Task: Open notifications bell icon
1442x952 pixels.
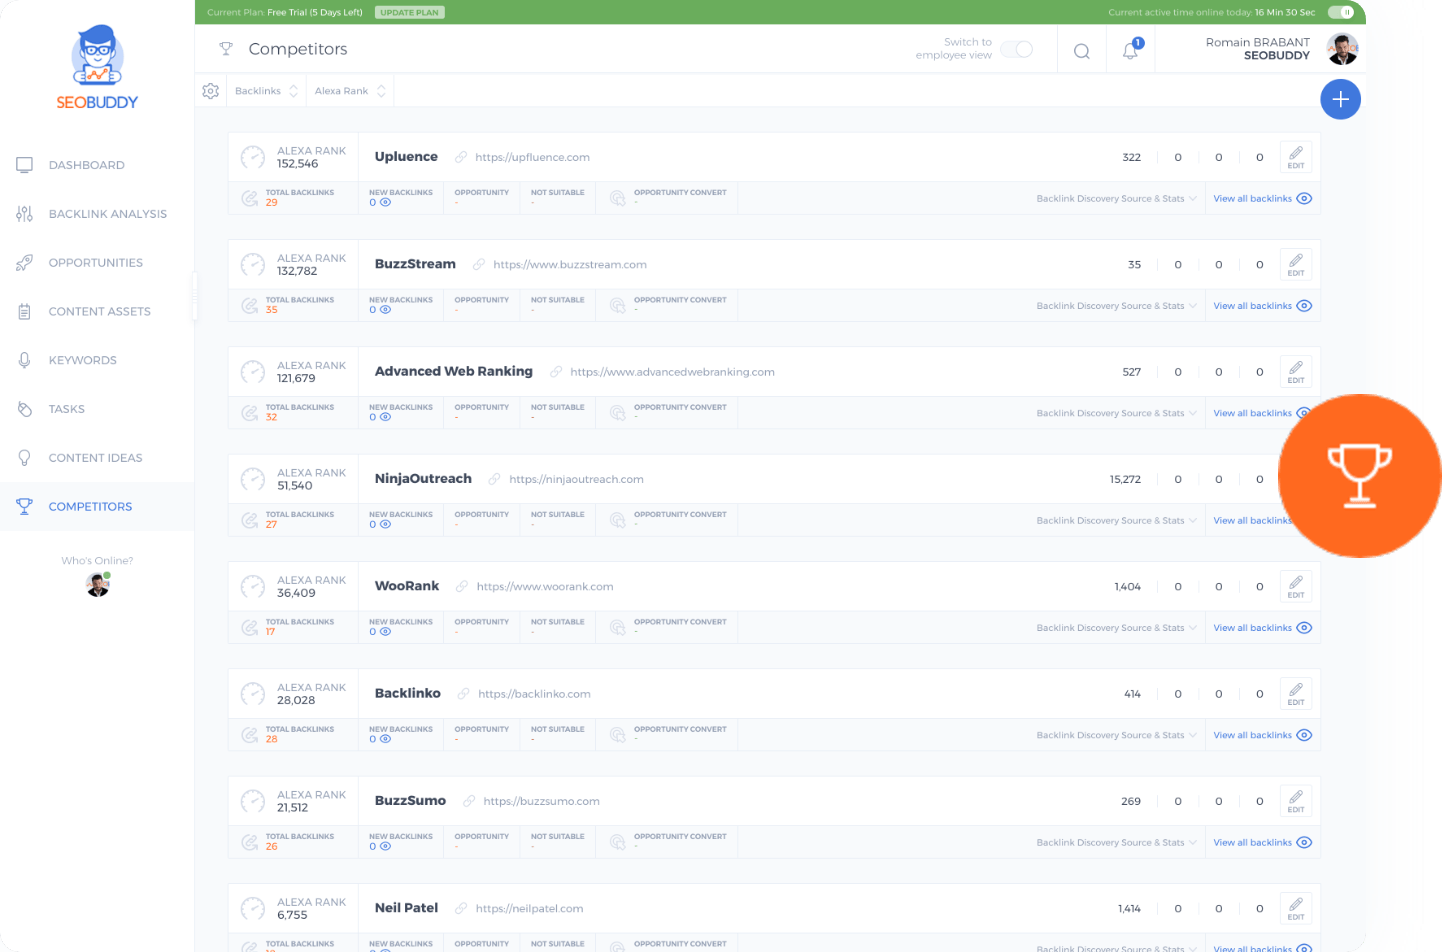Action: pyautogui.click(x=1130, y=51)
